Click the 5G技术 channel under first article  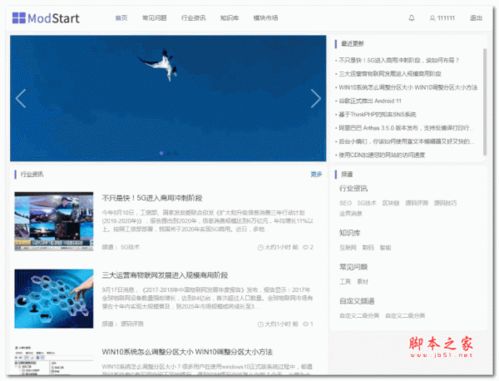click(130, 247)
